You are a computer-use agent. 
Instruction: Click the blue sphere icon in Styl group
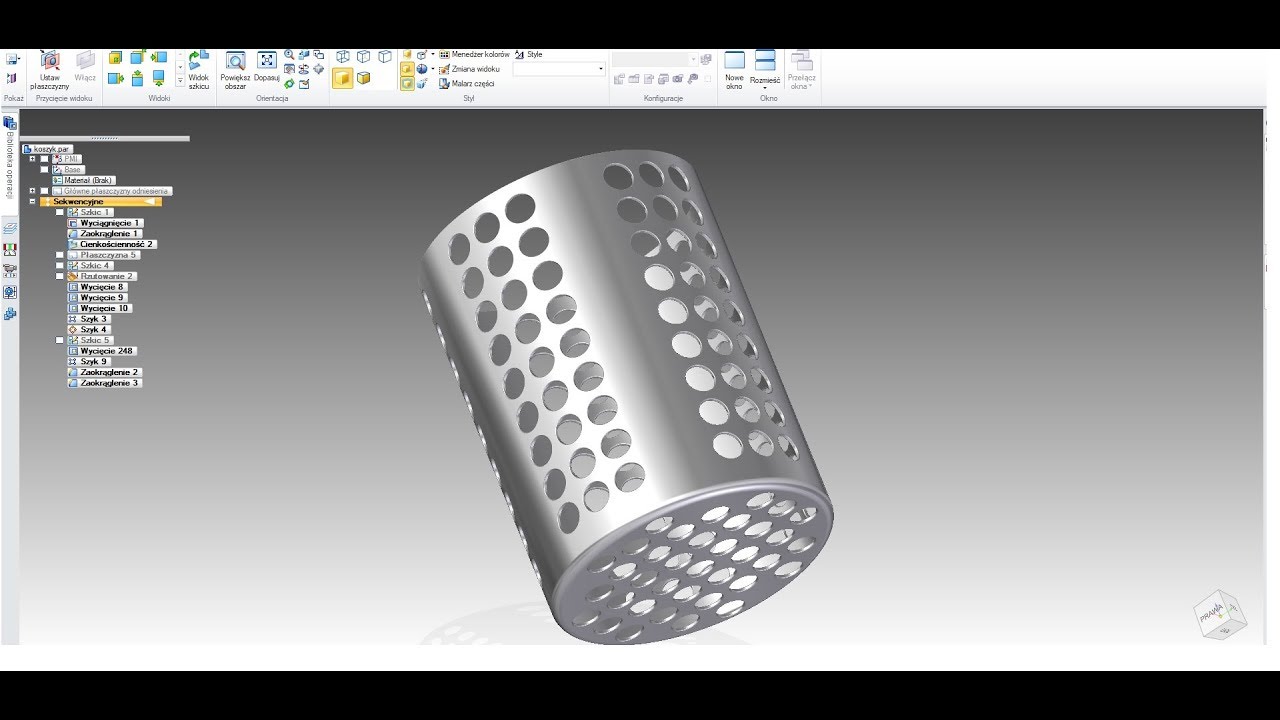click(x=422, y=69)
